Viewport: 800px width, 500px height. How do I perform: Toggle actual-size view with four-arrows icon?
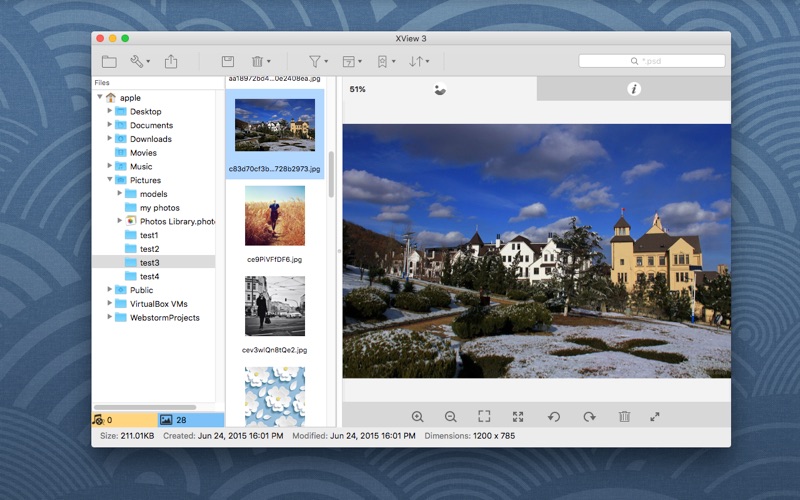pyautogui.click(x=518, y=416)
